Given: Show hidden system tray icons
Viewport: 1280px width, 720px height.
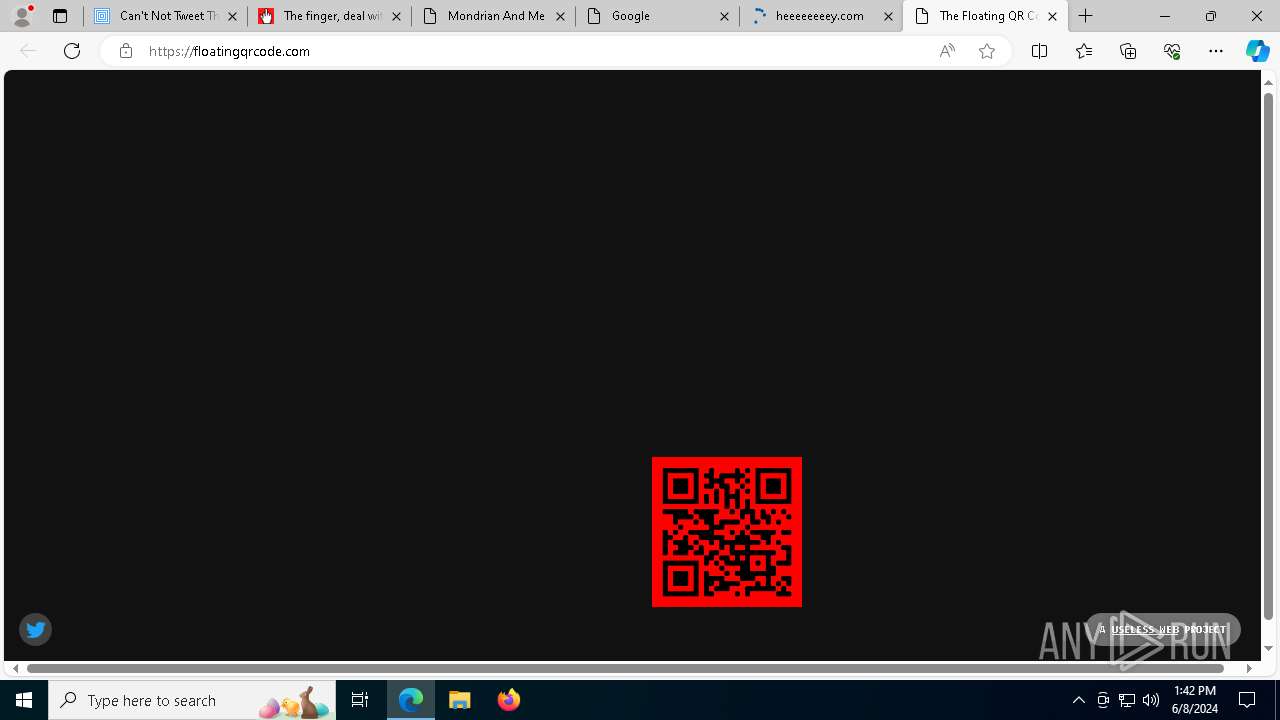Looking at the screenshot, I should 1078,700.
